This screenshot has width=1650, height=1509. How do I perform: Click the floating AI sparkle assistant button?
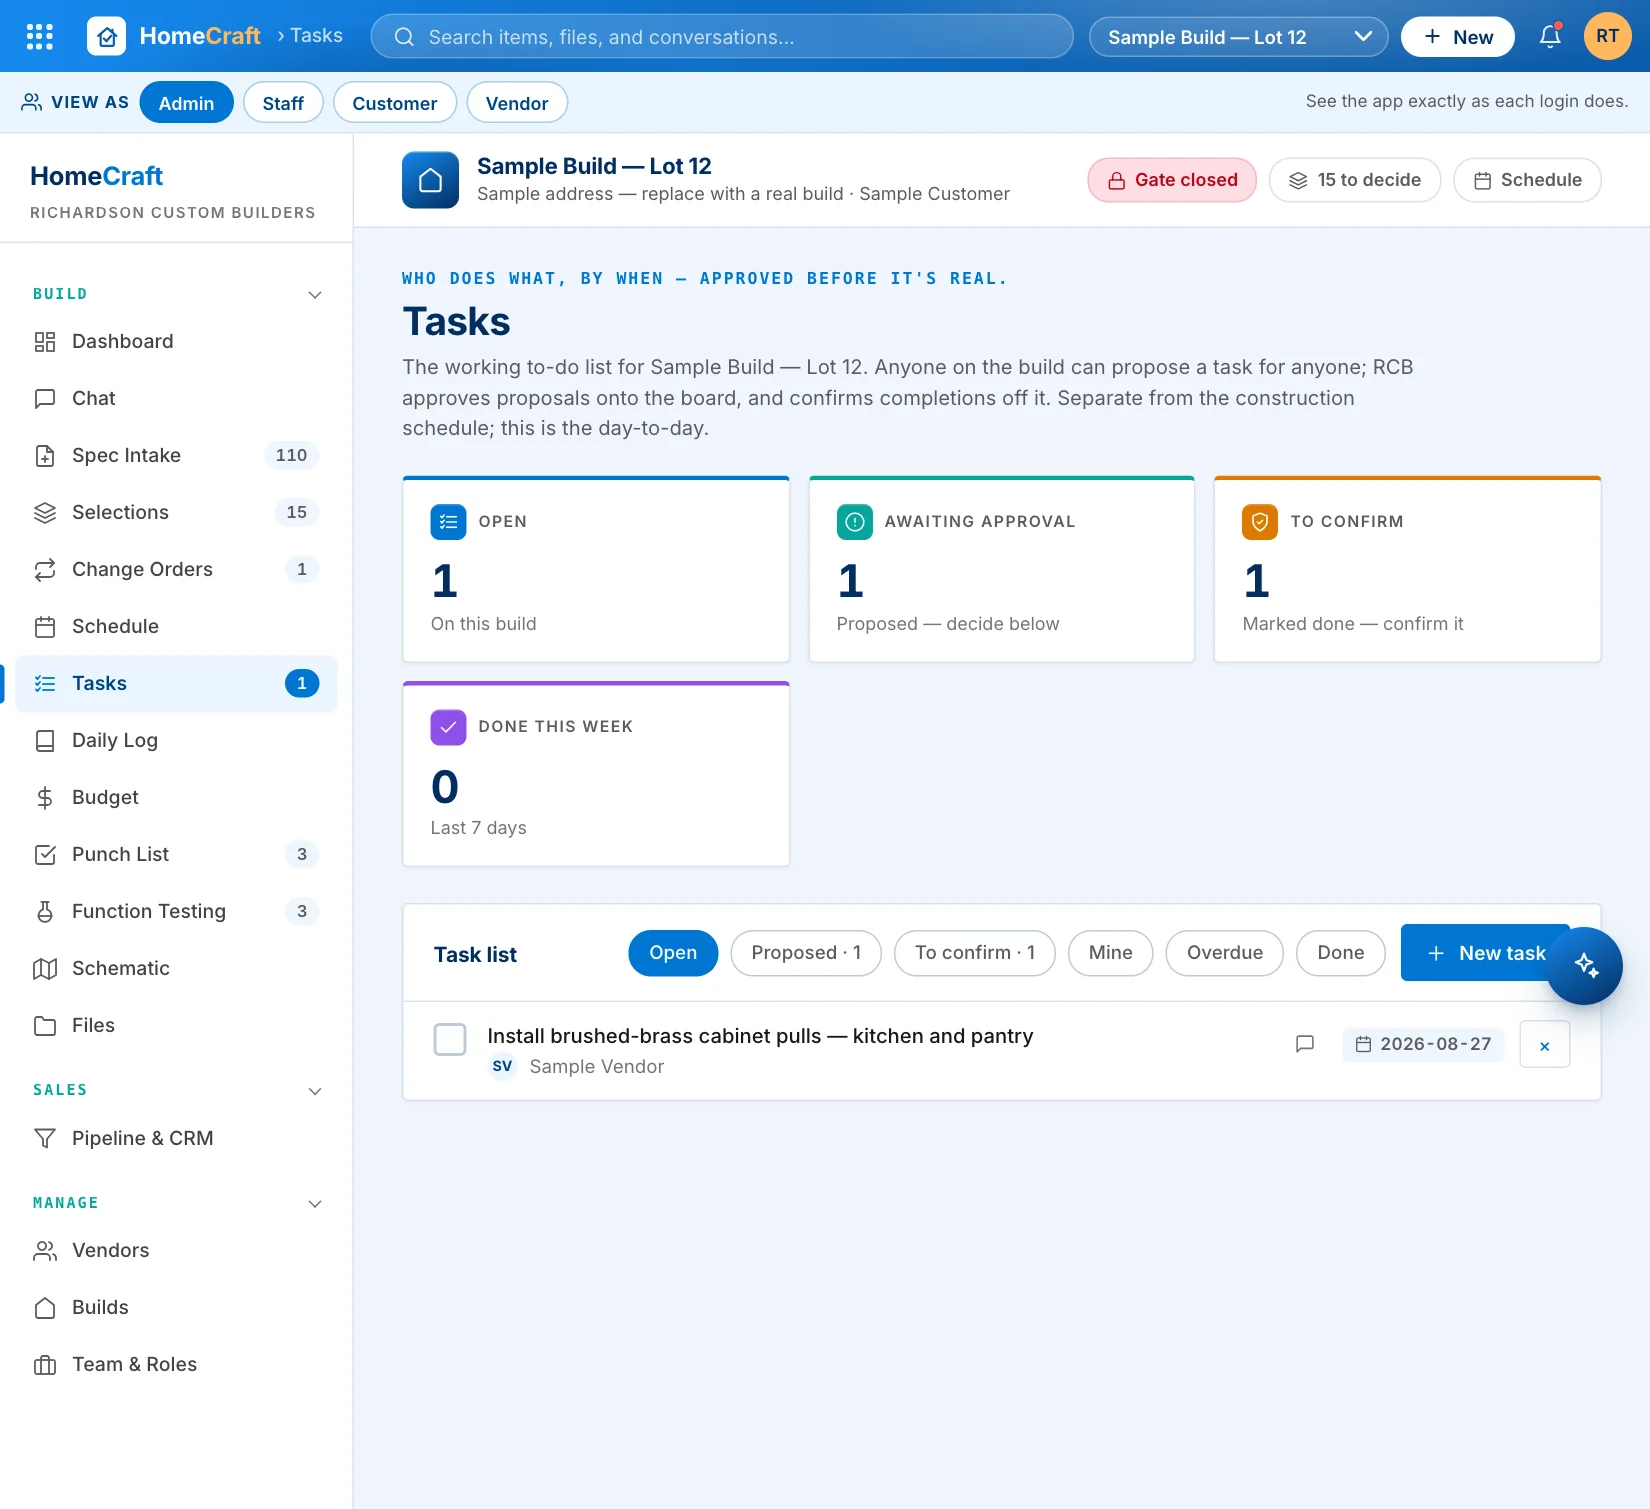point(1585,966)
